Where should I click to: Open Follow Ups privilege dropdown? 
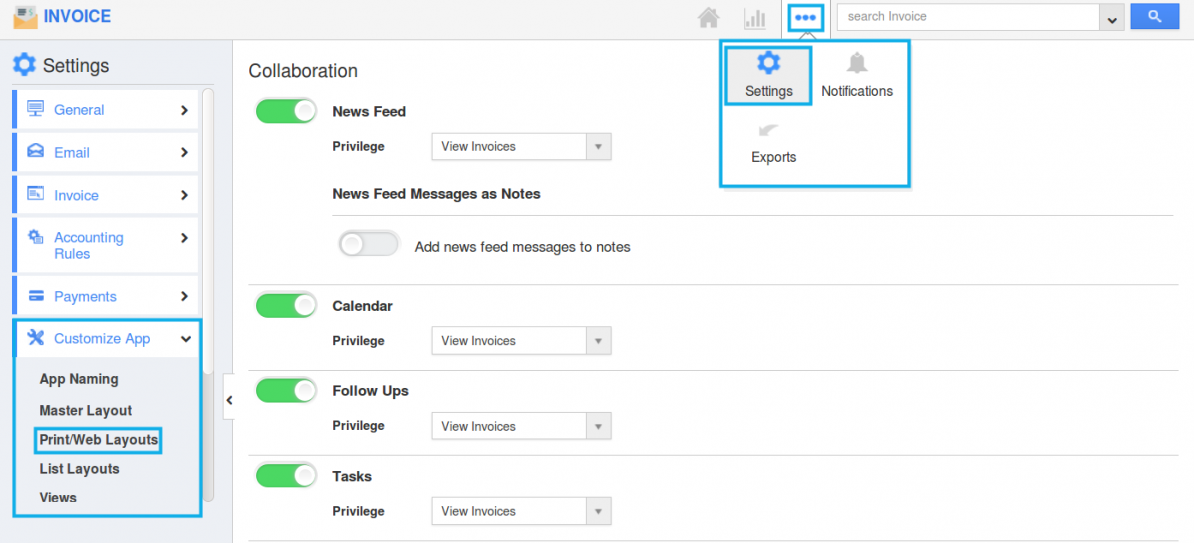(x=520, y=426)
